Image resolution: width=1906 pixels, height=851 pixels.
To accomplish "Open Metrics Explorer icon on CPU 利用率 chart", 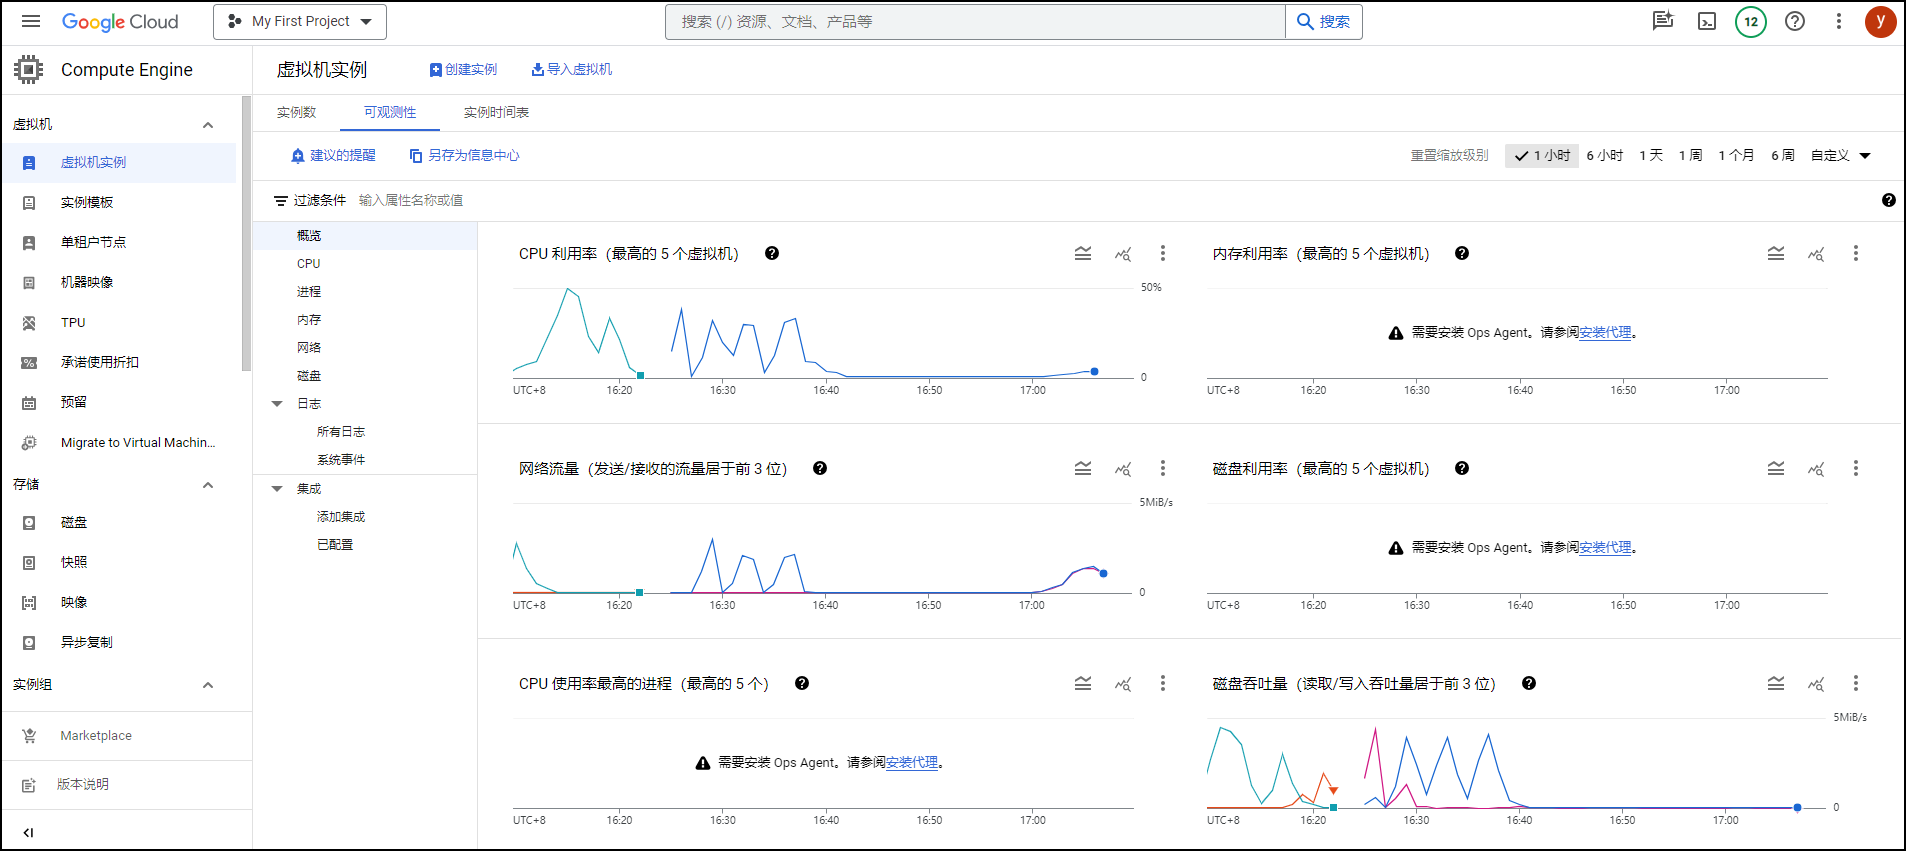I will coord(1123,253).
